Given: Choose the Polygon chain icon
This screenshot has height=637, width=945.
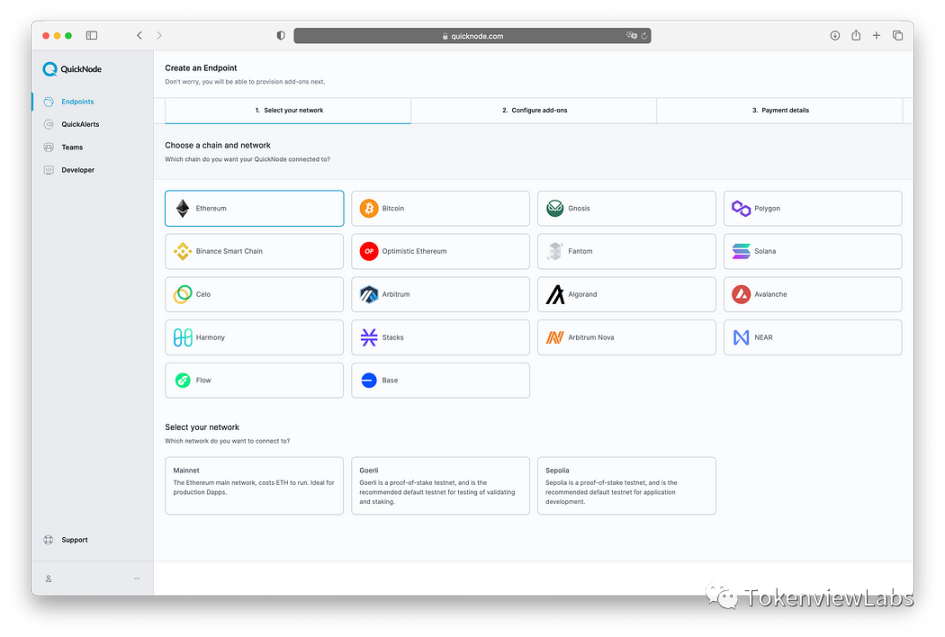Looking at the screenshot, I should tap(741, 209).
